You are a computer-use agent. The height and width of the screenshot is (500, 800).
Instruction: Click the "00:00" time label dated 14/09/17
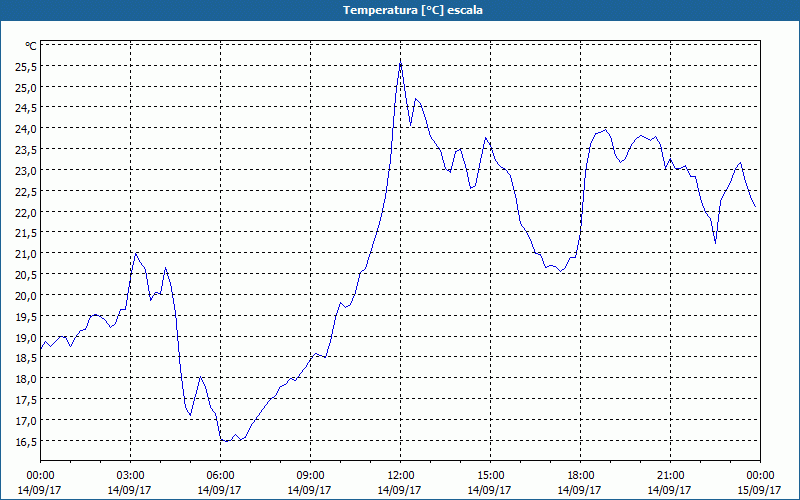click(40, 476)
